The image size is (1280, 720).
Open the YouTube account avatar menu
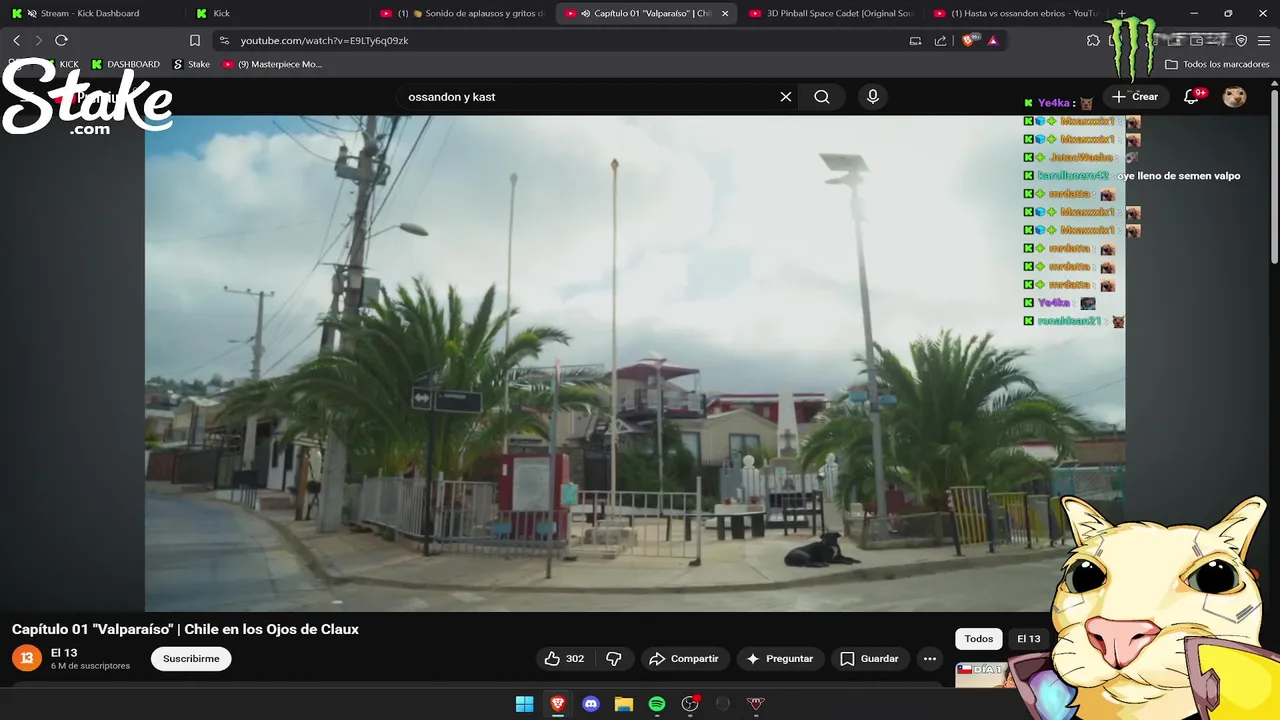point(1235,97)
